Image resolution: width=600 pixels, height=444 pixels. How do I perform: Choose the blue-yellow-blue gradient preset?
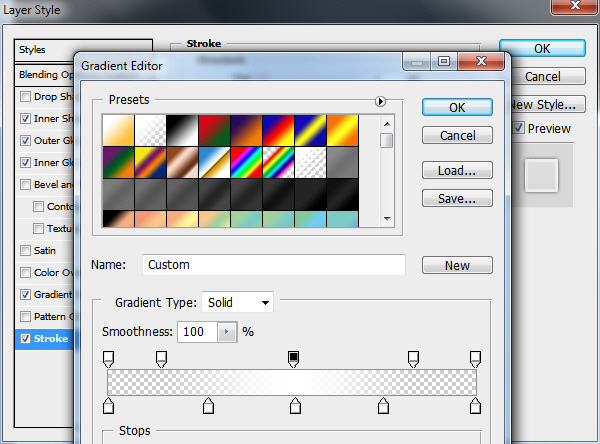(x=311, y=131)
